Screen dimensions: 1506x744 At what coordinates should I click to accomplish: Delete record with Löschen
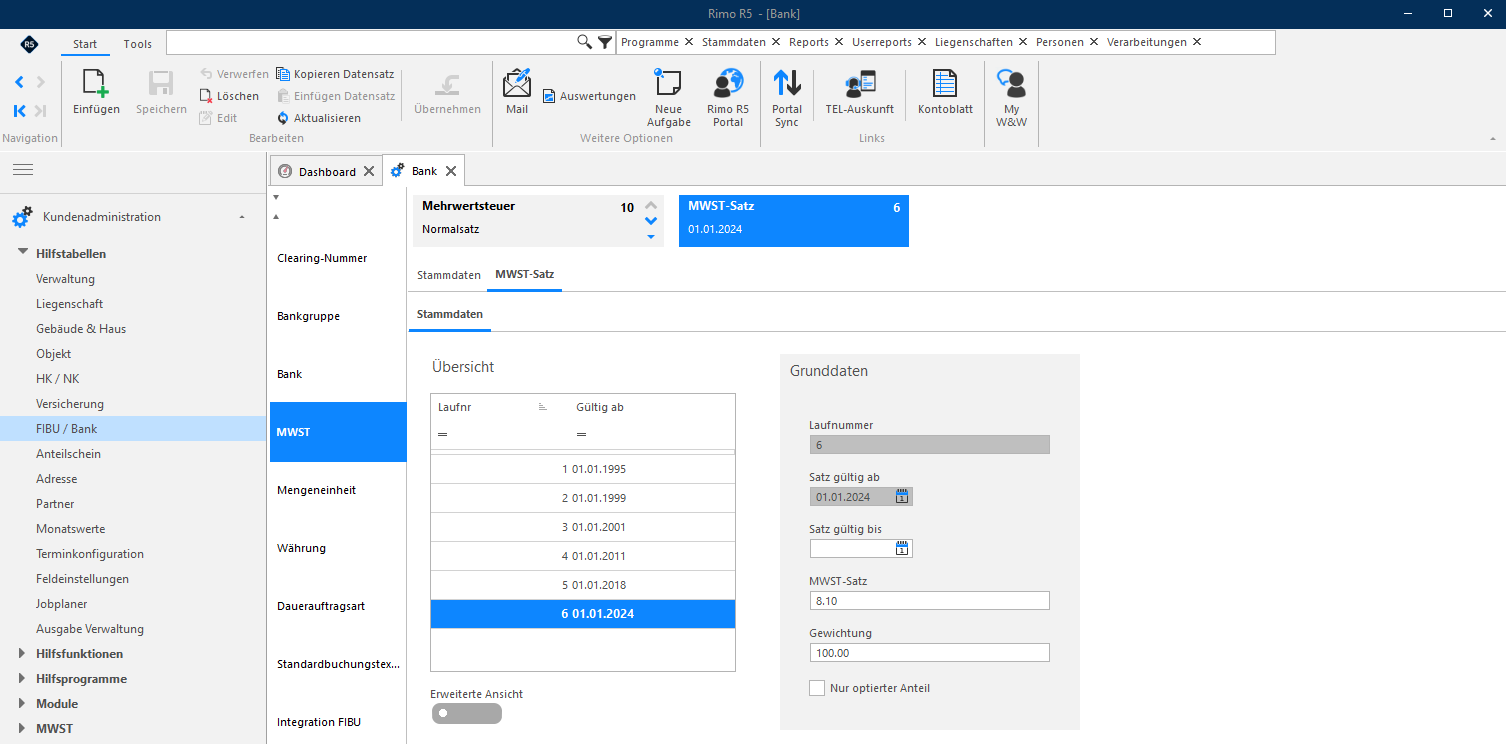(229, 96)
